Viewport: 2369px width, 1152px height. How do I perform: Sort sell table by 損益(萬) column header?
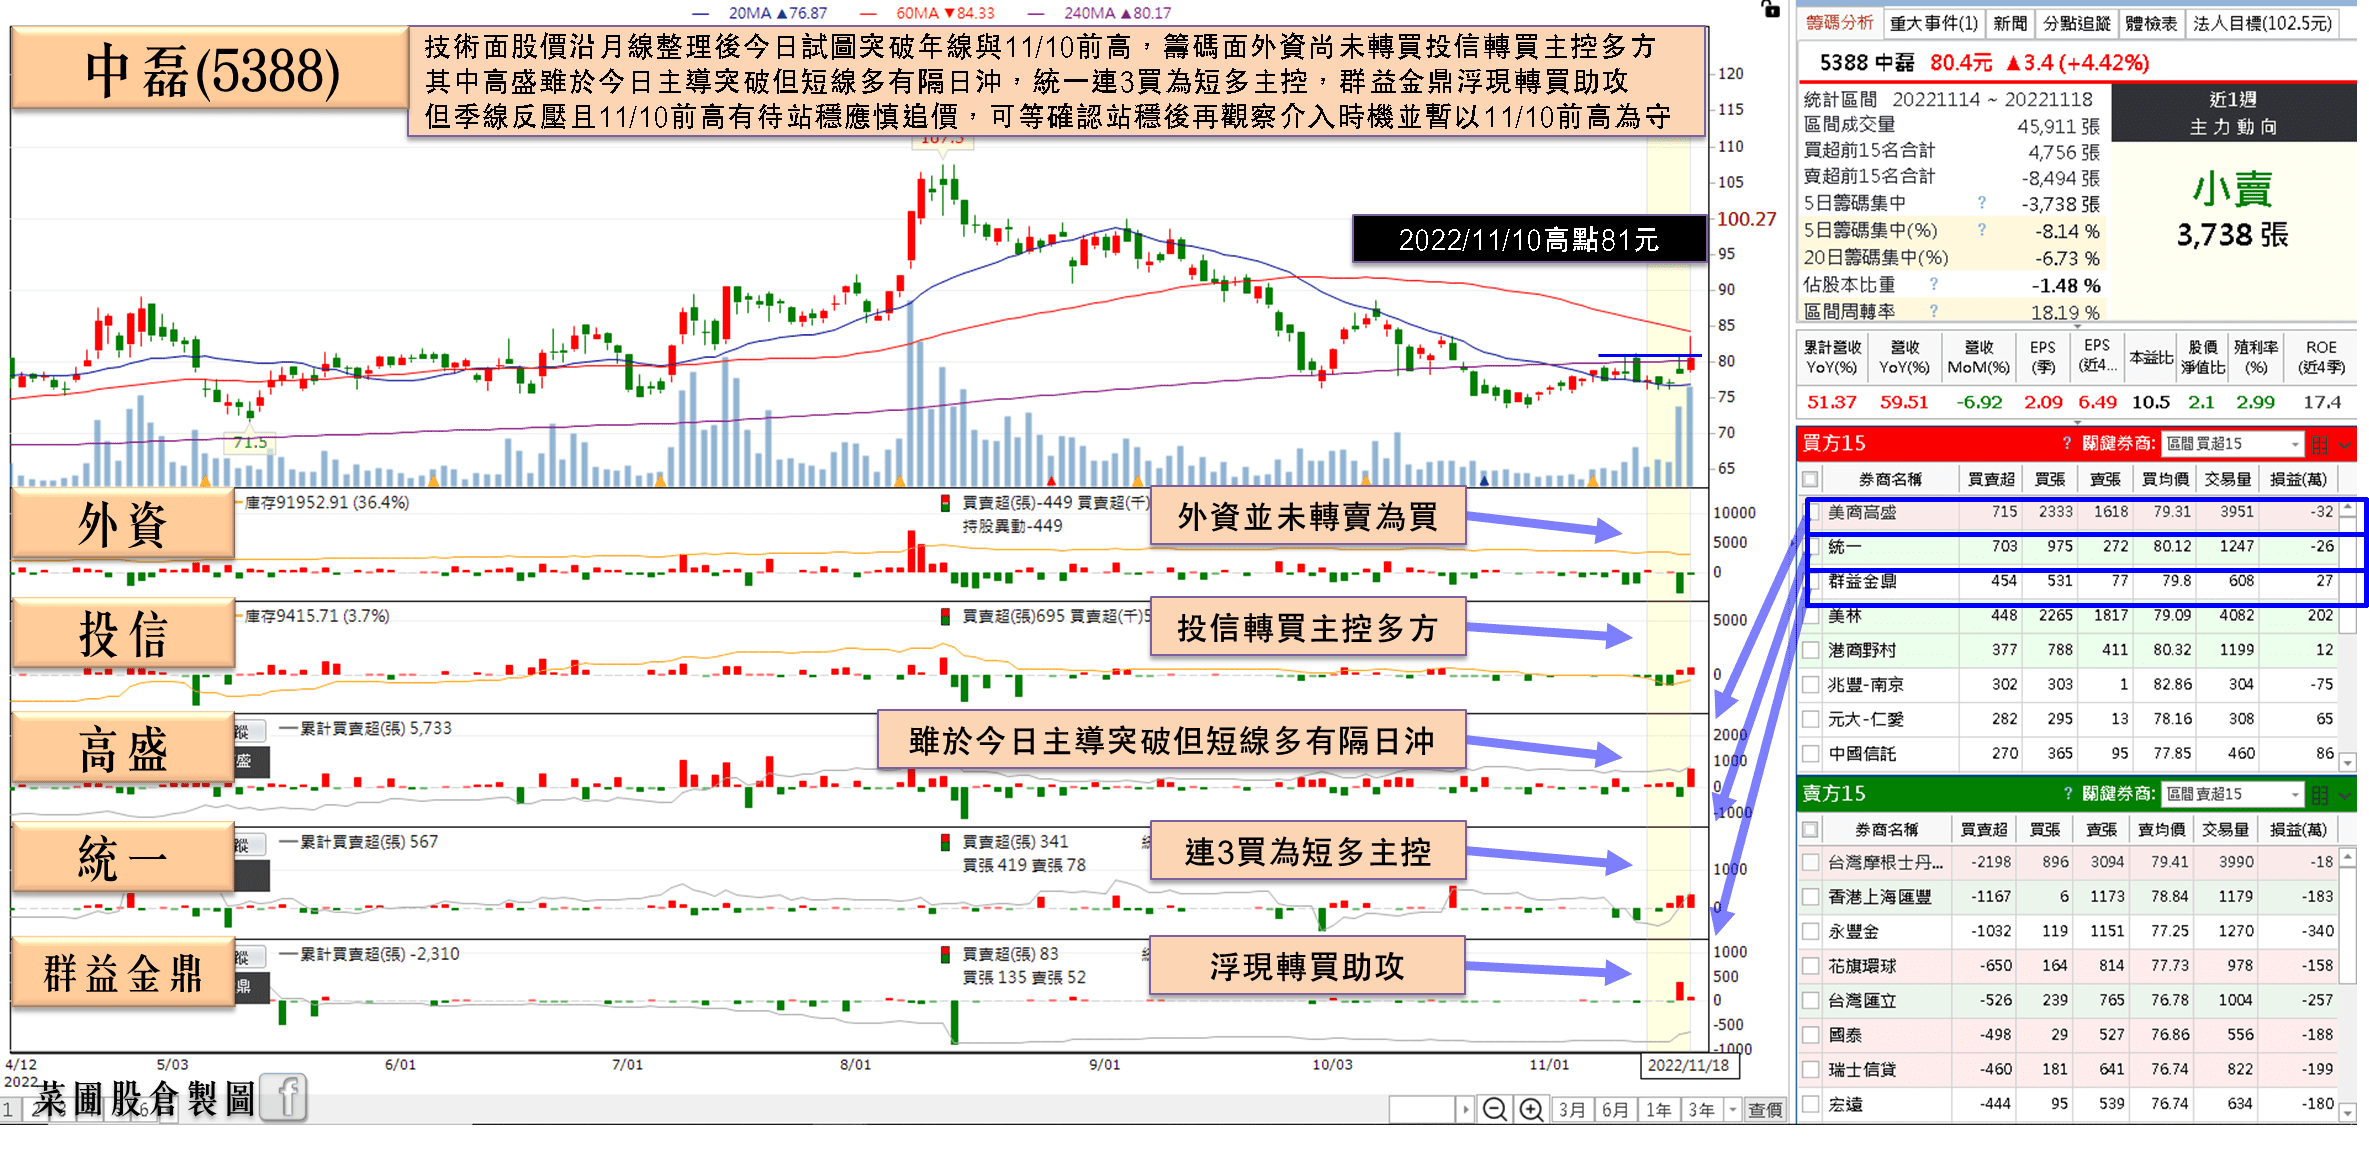[2298, 829]
